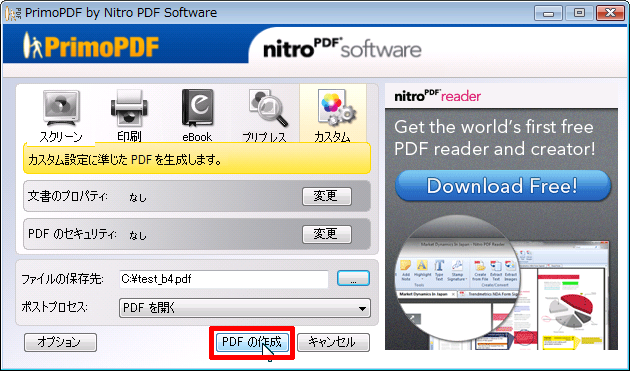Click the PrimoPDF logo in header
This screenshot has height=371, width=630.
[91, 45]
